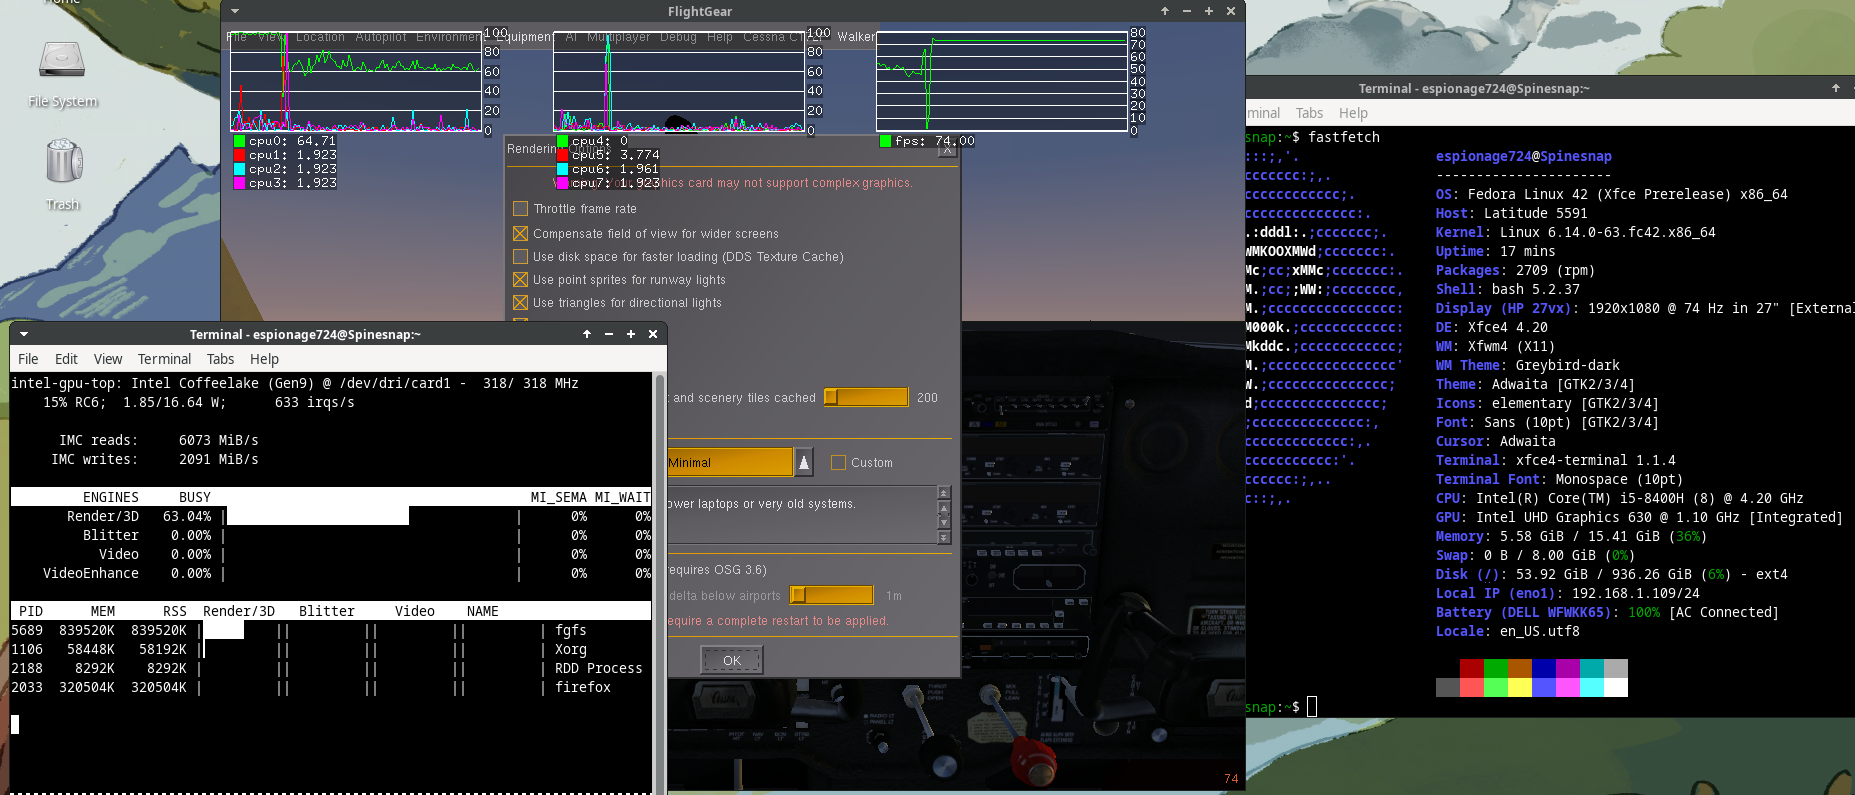The width and height of the screenshot is (1855, 795).
Task: Enable the Custom quality checkbox
Action: [838, 463]
